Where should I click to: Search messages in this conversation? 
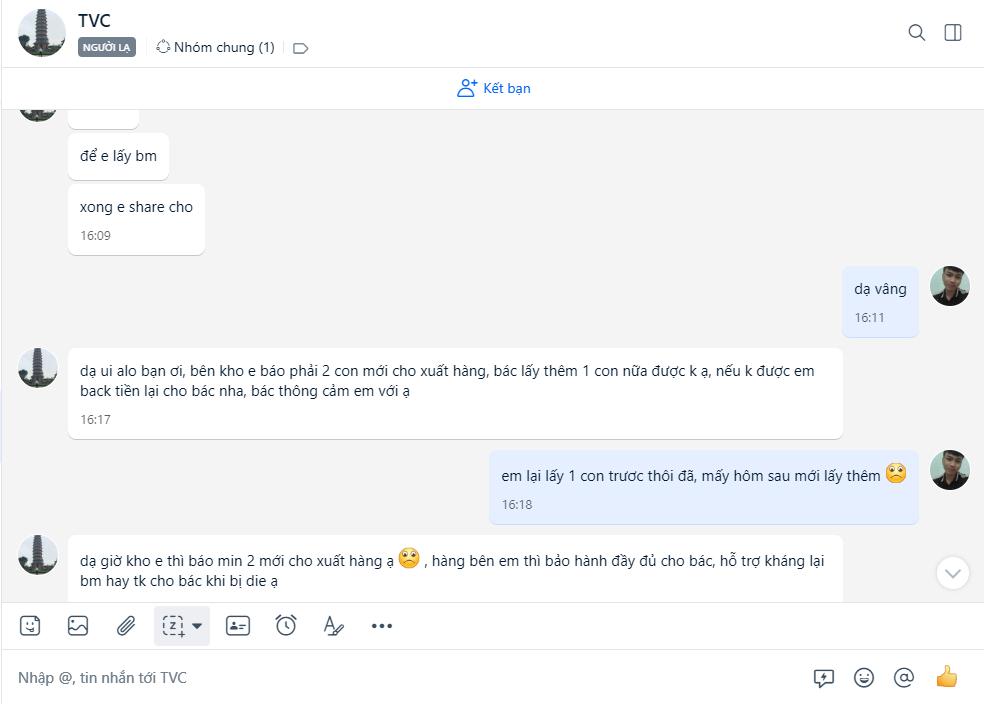pyautogui.click(x=916, y=33)
